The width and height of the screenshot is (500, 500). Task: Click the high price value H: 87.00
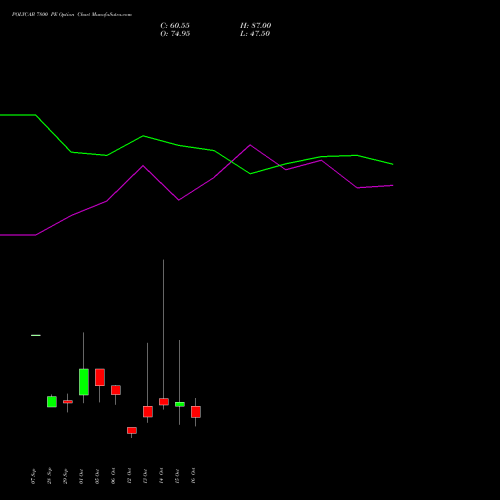point(255,26)
